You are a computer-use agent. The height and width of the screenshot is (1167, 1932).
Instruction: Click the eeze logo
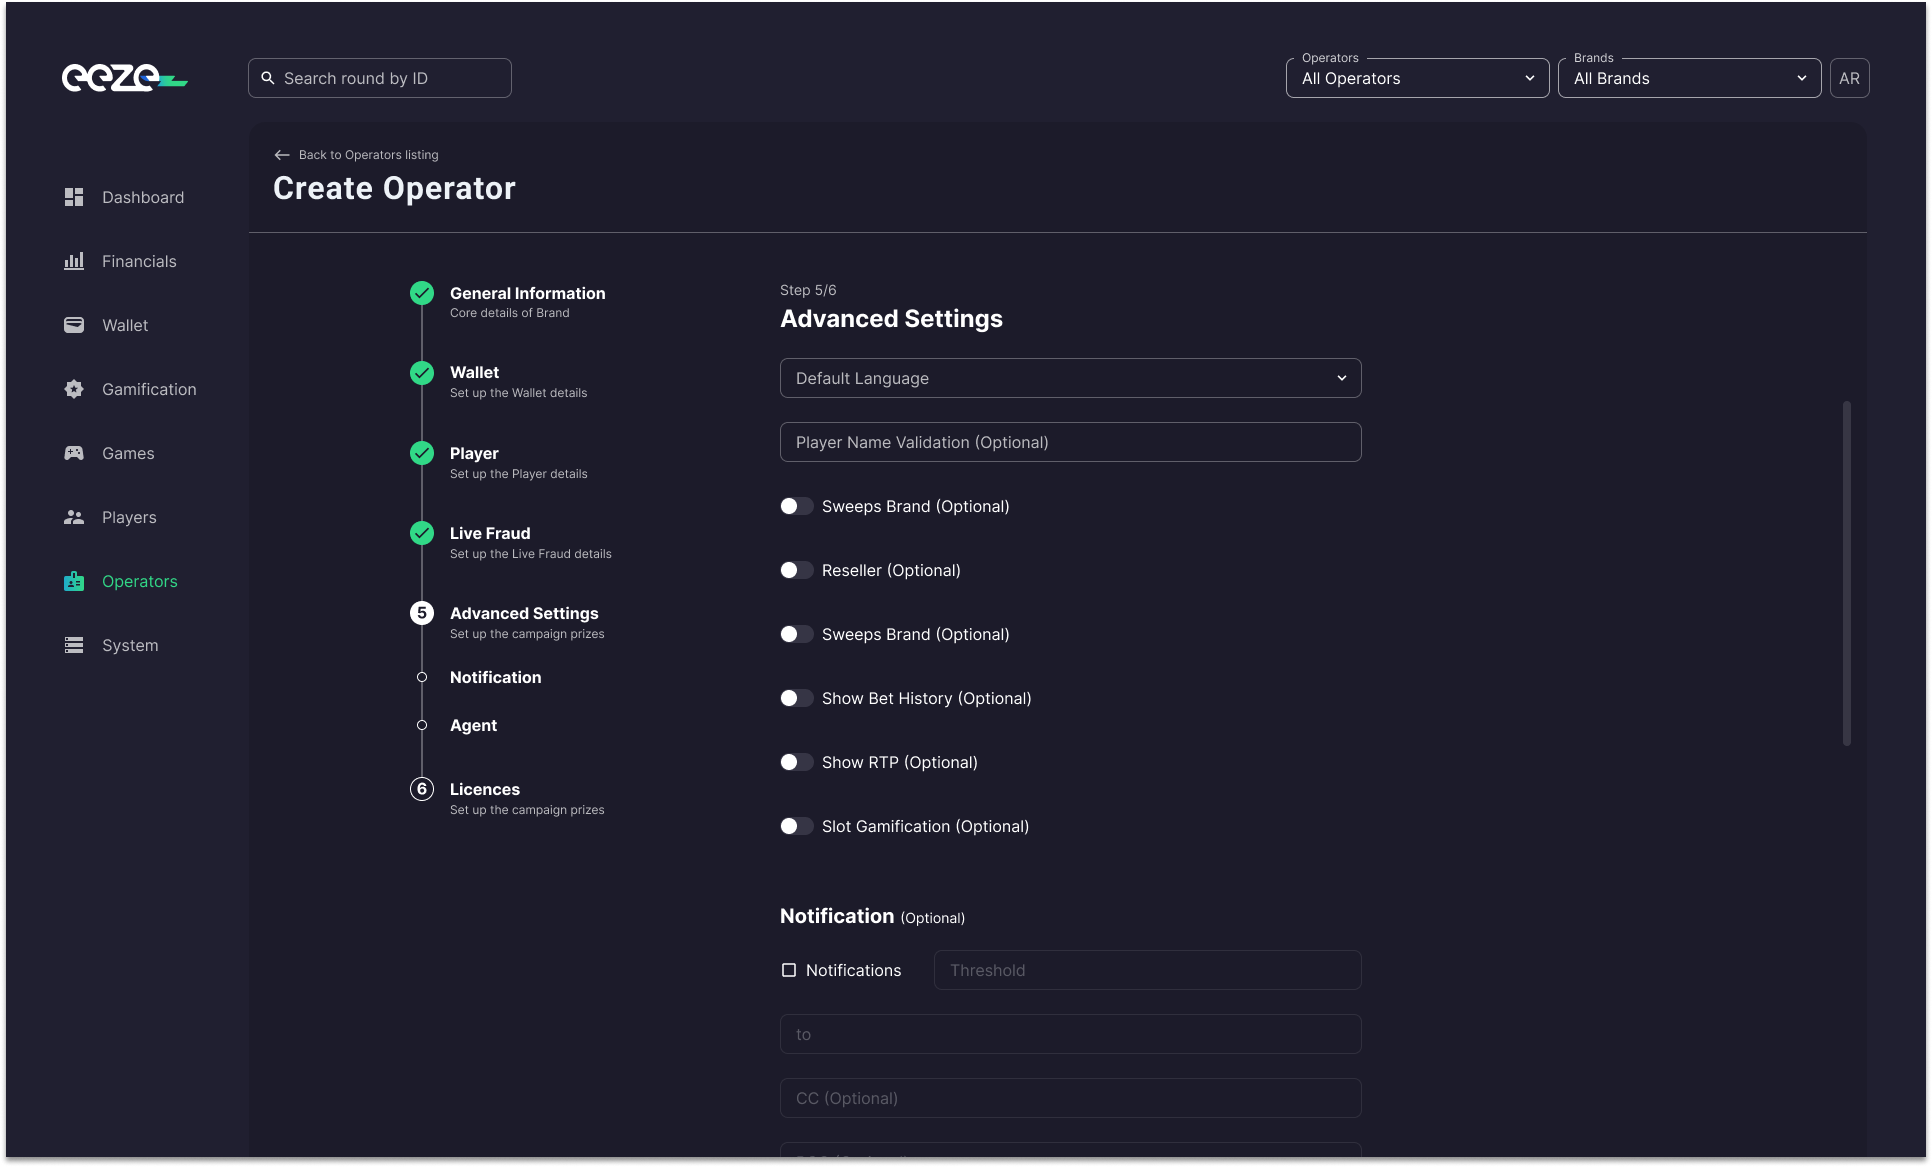pos(124,78)
